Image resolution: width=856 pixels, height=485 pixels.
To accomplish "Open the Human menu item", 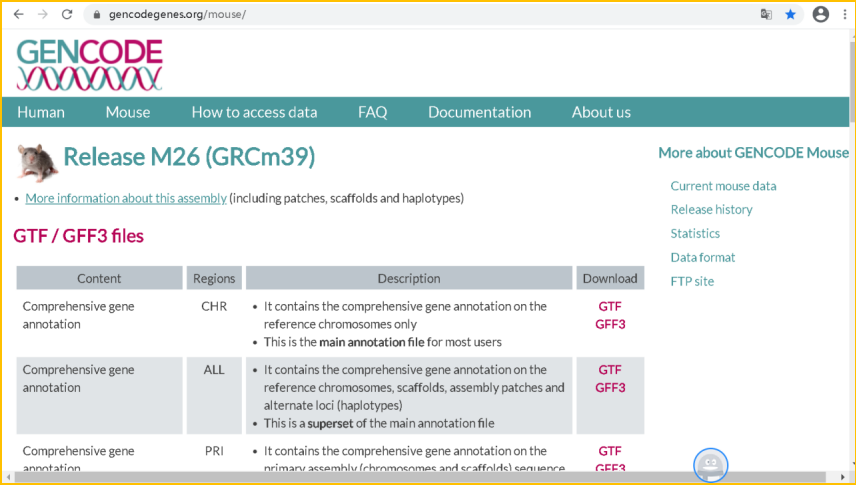I will [41, 112].
